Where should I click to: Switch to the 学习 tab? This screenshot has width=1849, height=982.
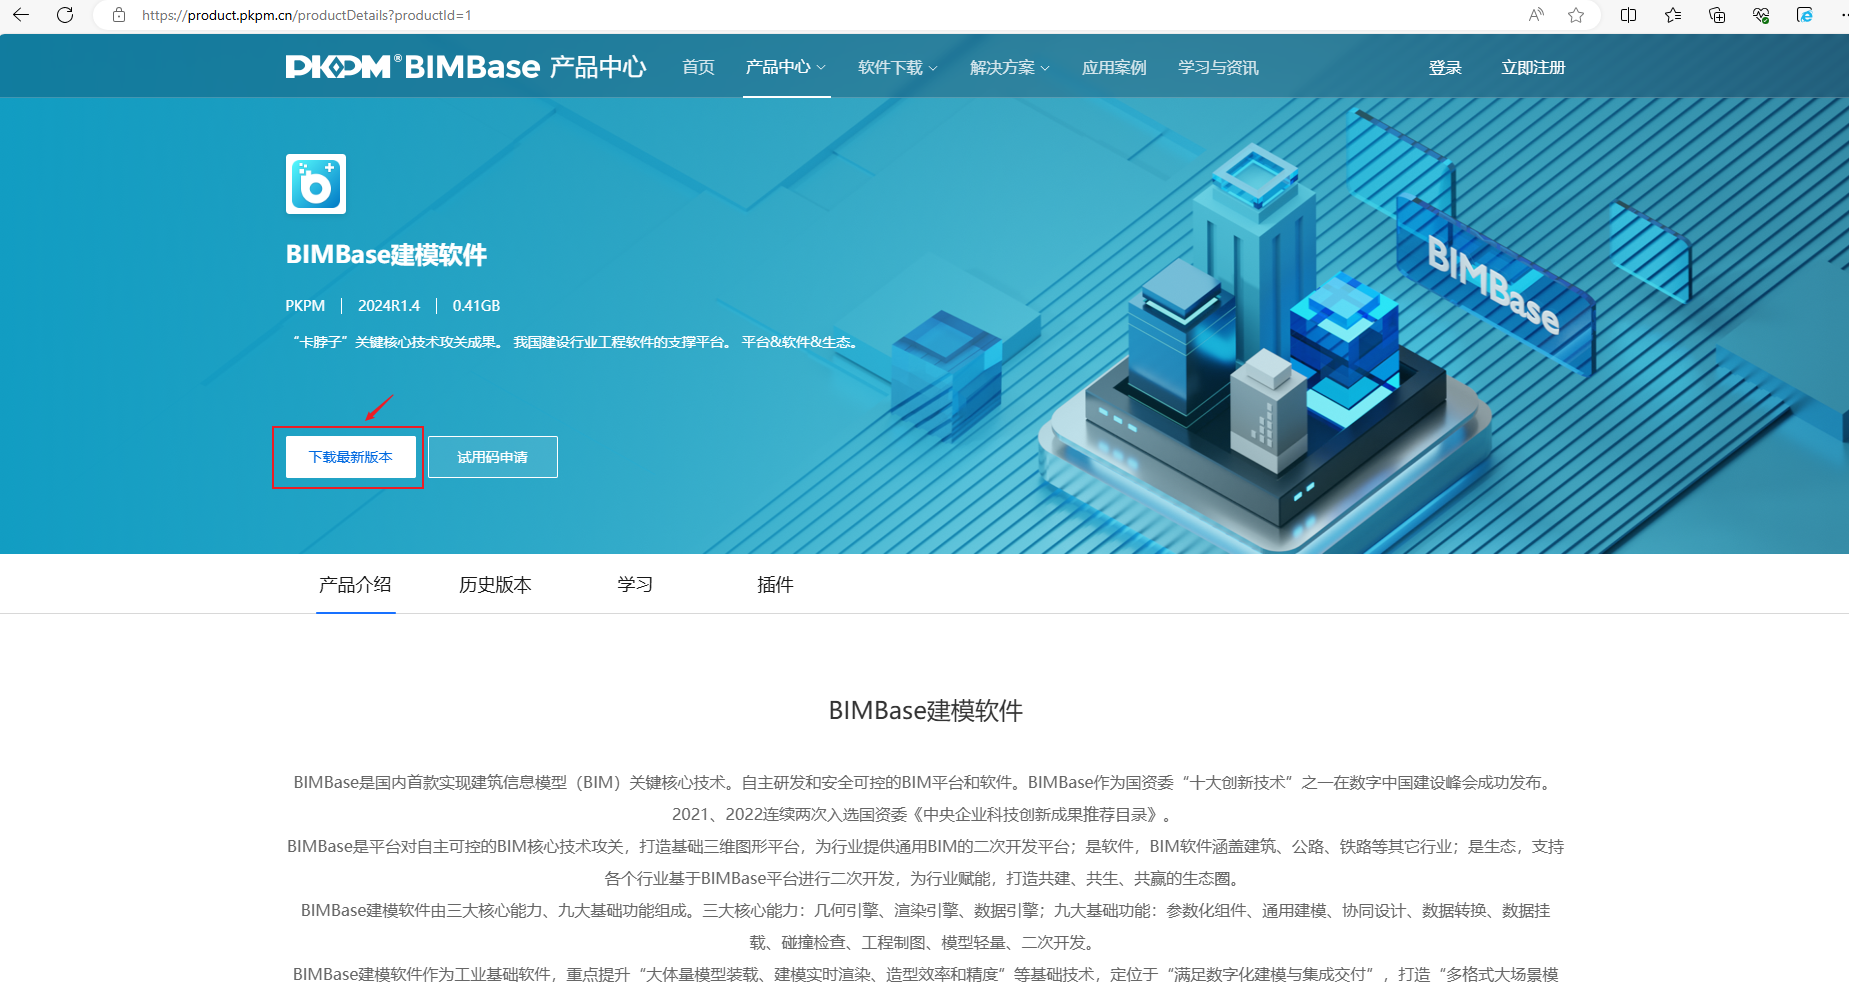pos(635,584)
